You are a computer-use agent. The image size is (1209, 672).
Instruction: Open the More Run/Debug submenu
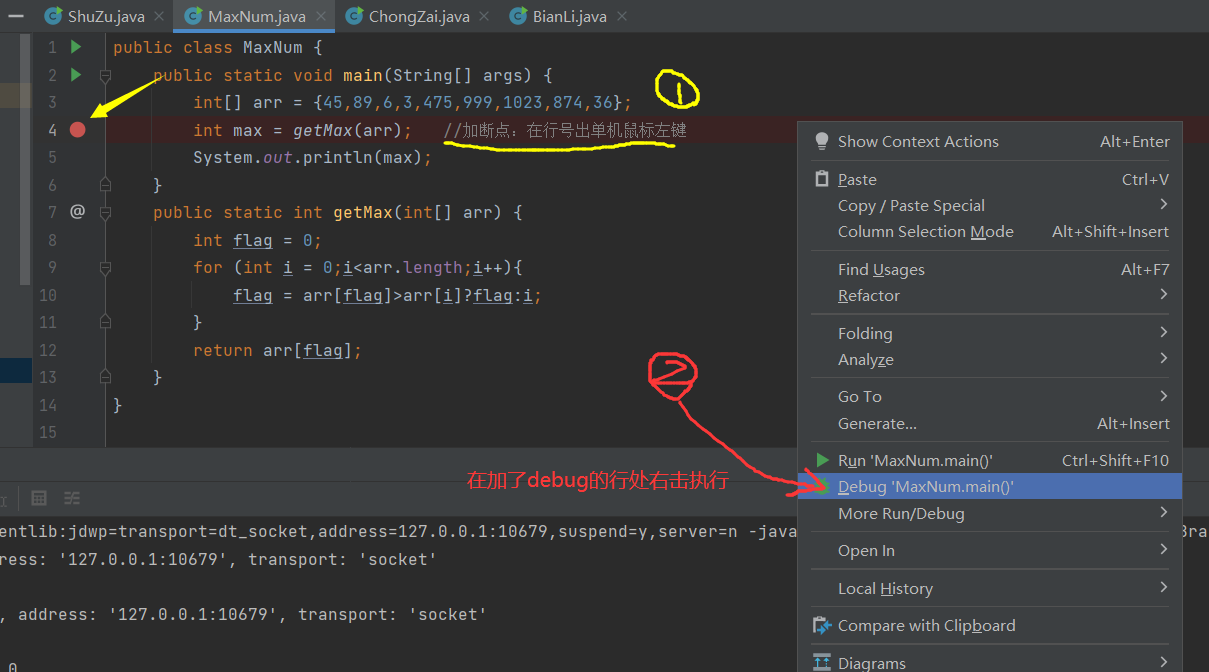coord(990,514)
